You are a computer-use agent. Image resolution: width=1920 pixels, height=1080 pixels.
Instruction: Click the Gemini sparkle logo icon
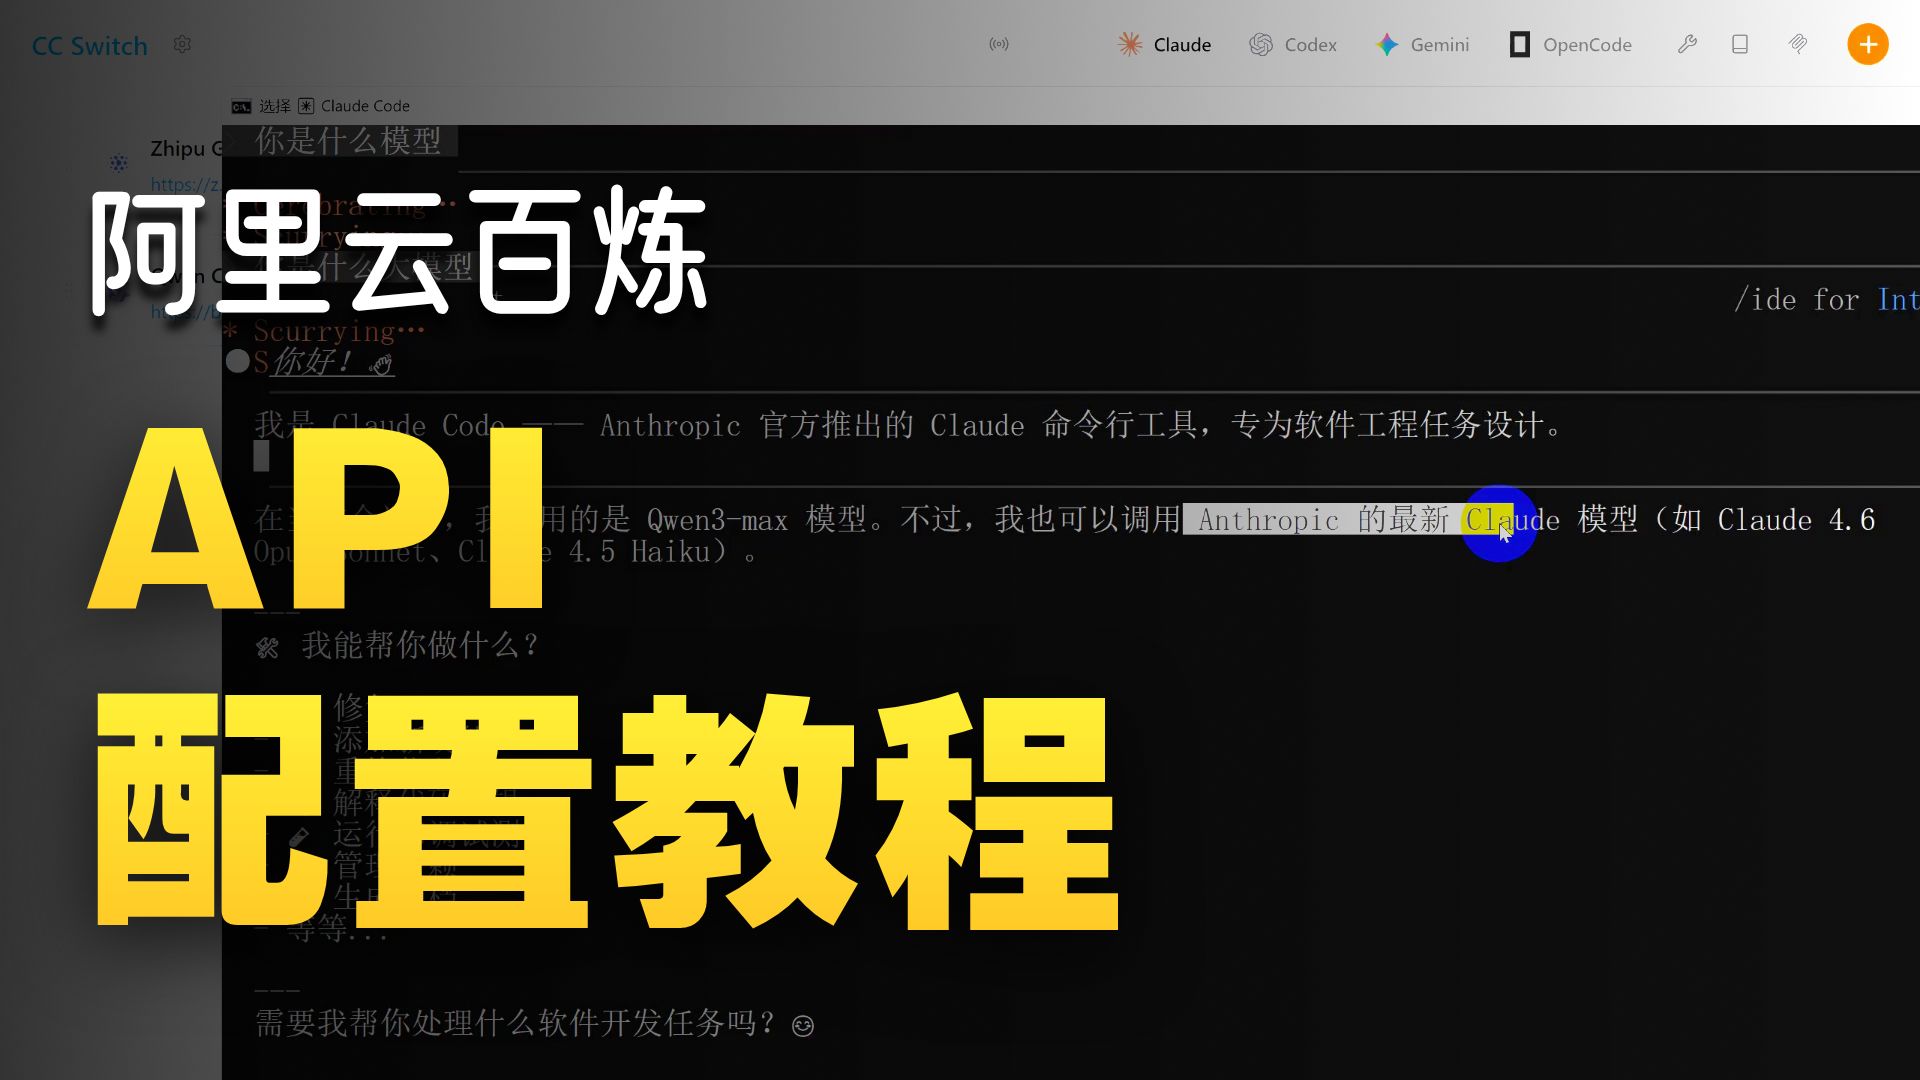coord(1387,45)
